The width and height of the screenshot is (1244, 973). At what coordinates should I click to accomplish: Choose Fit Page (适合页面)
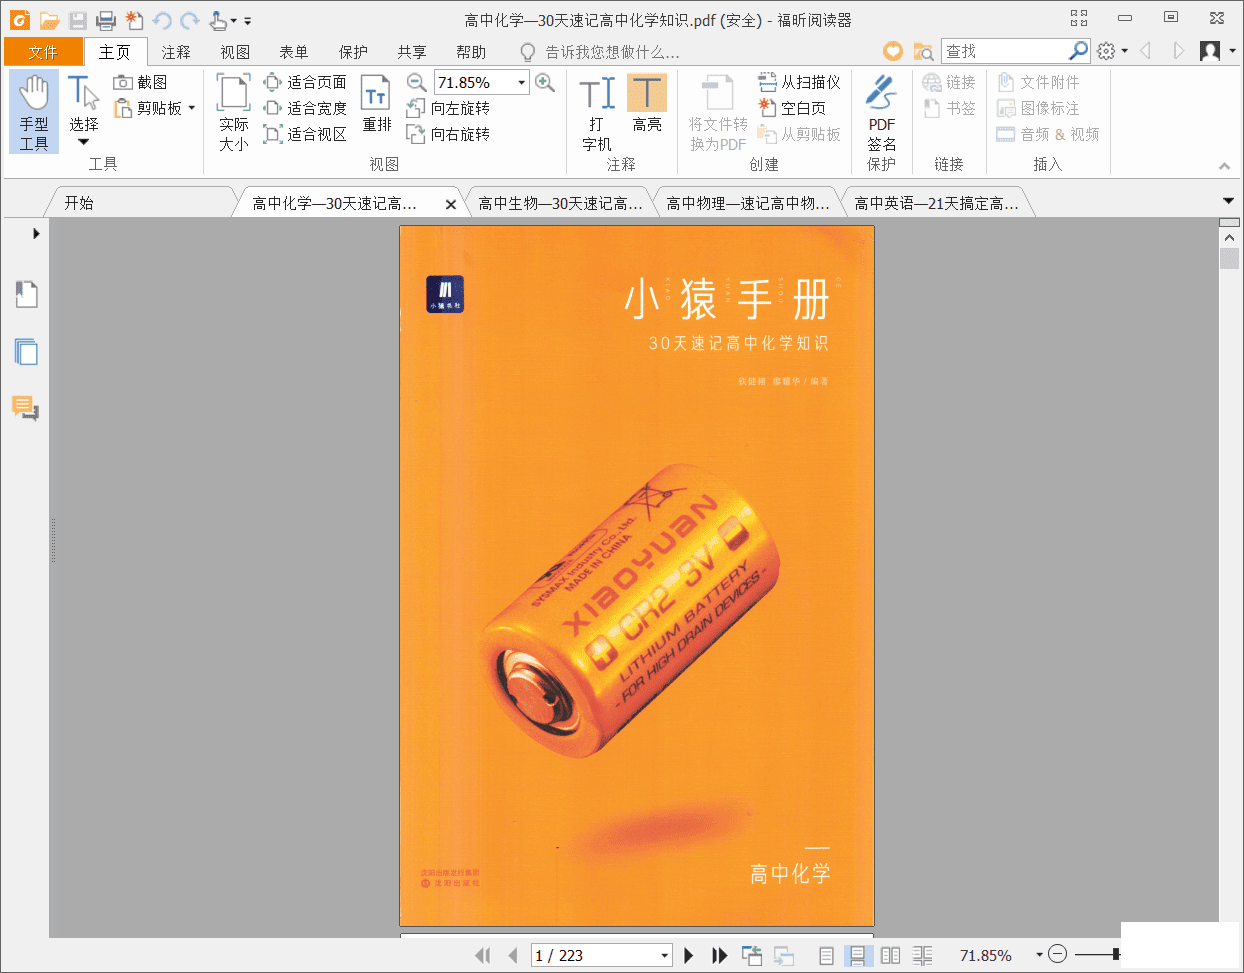click(x=305, y=82)
